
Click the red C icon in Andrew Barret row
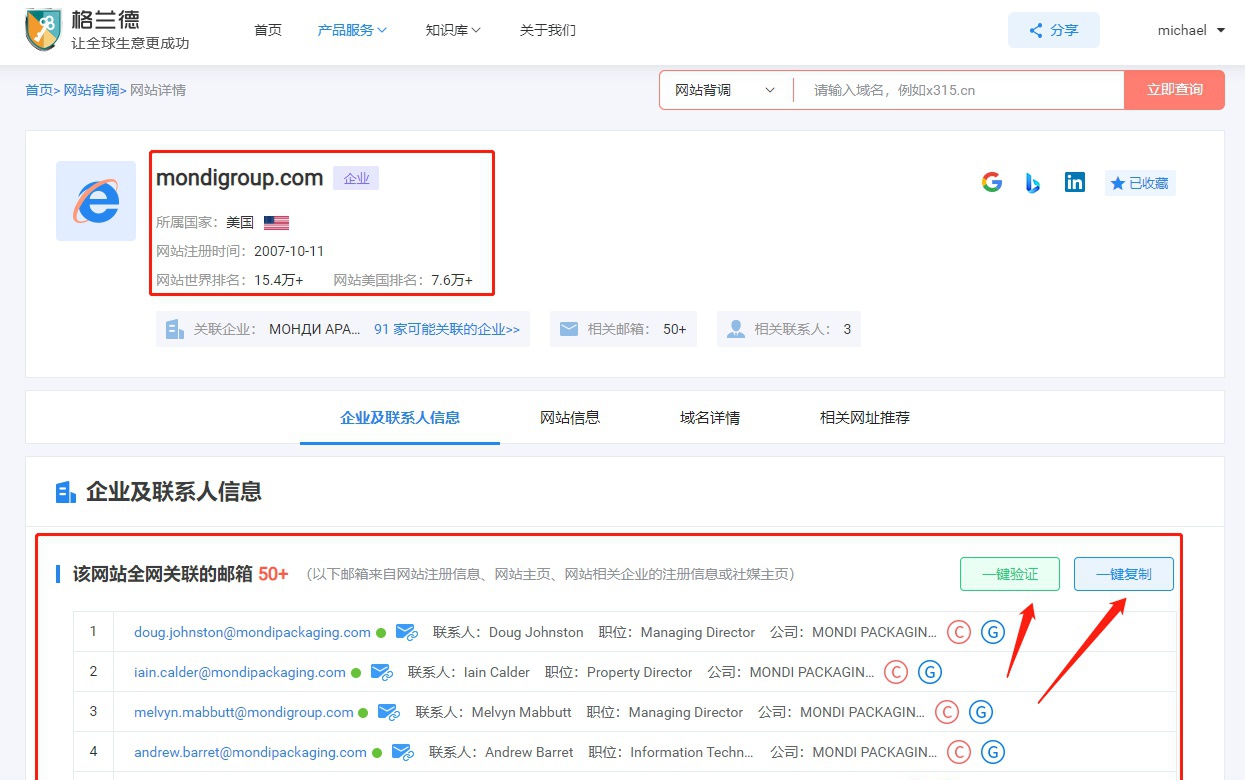coord(959,752)
